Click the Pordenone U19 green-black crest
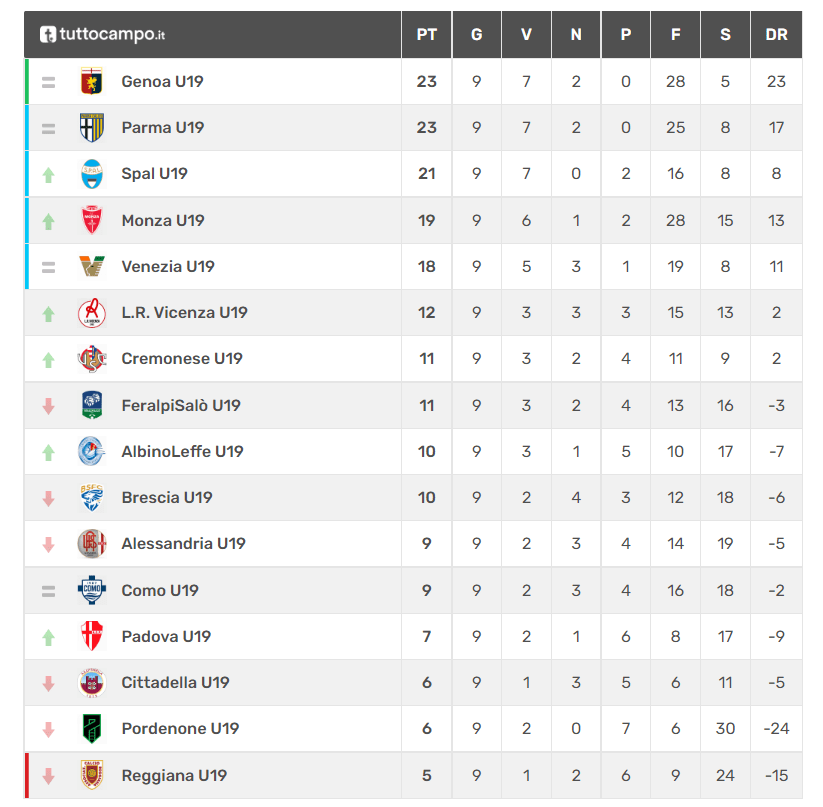Viewport: 823px width, 807px height. pos(91,728)
